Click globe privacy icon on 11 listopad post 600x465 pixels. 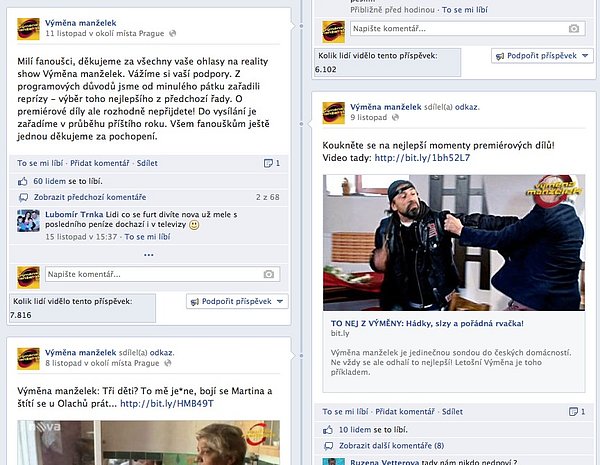coord(173,33)
